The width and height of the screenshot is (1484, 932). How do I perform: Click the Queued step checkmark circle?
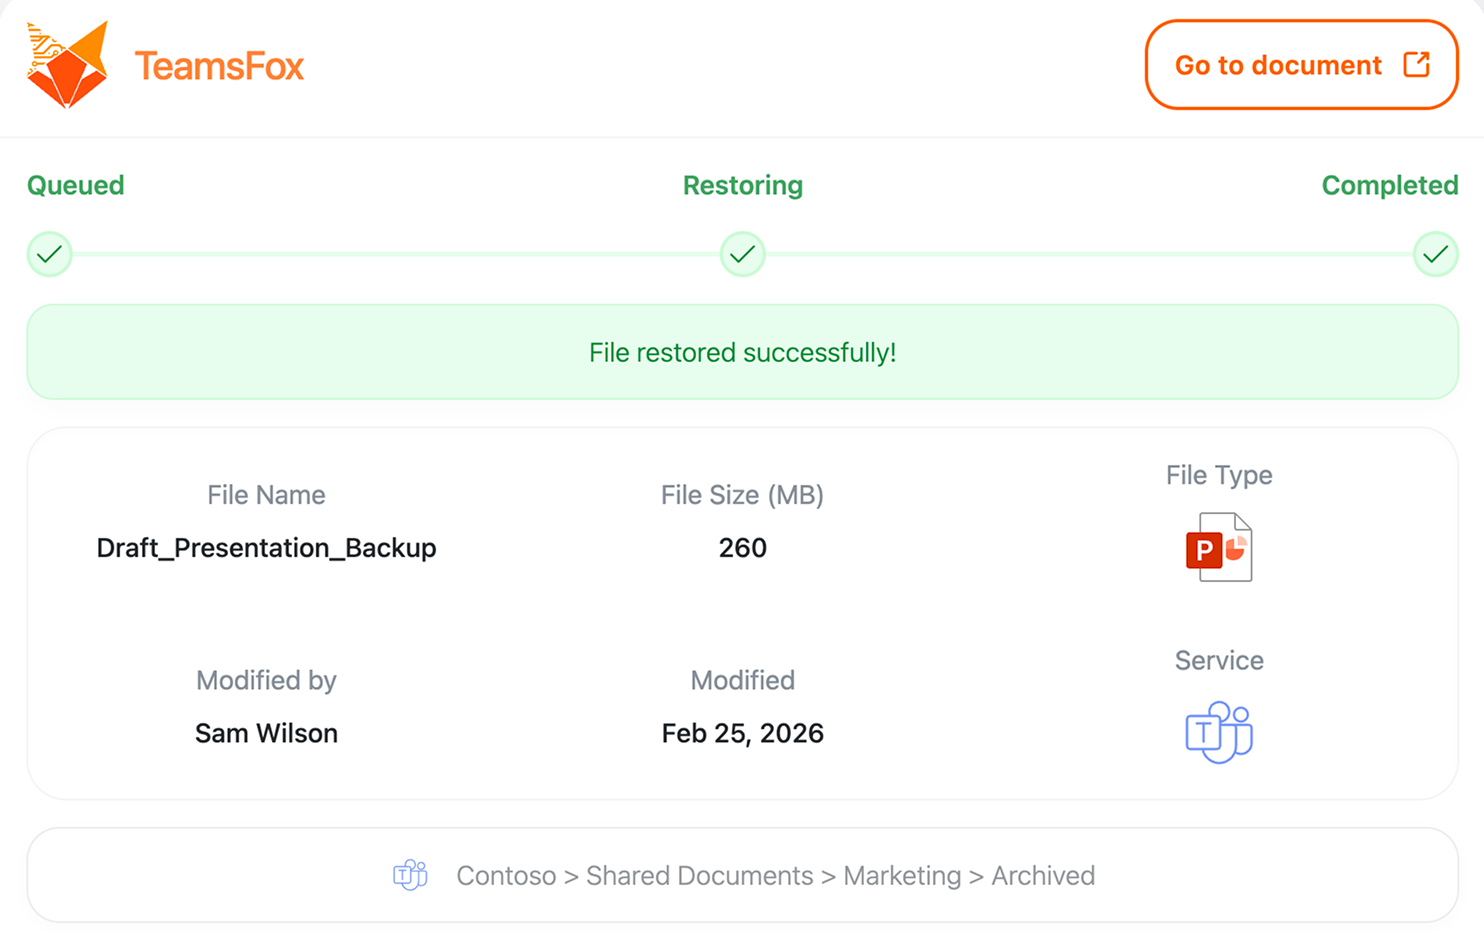[x=49, y=254]
